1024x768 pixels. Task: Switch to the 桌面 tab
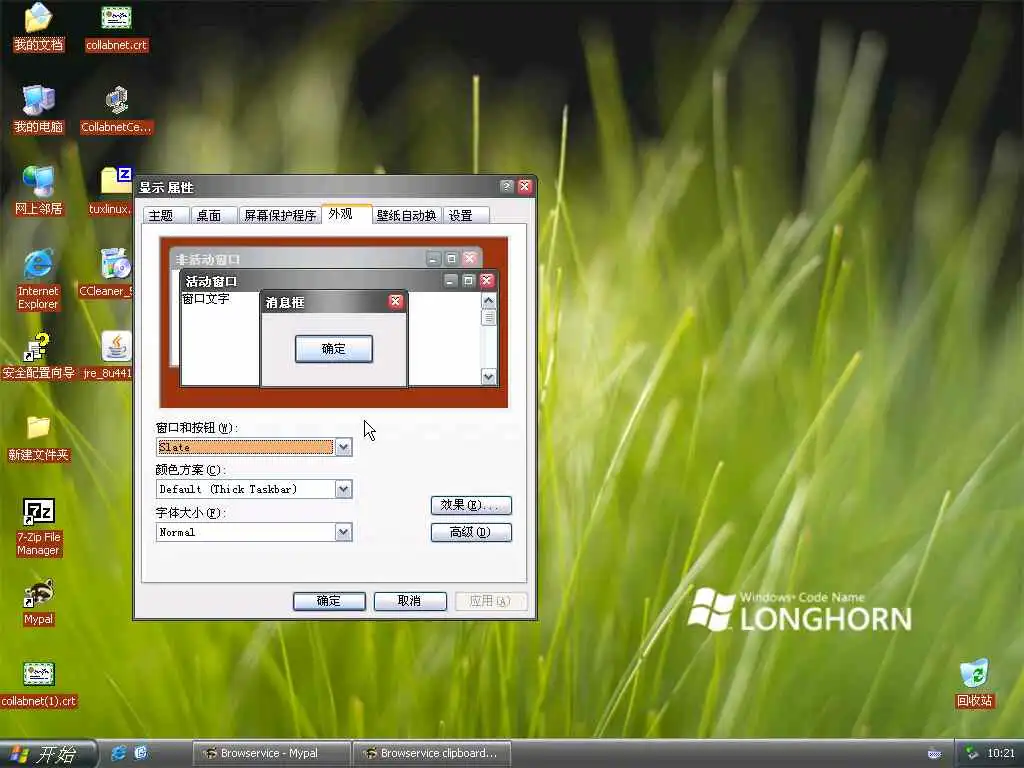click(x=214, y=216)
